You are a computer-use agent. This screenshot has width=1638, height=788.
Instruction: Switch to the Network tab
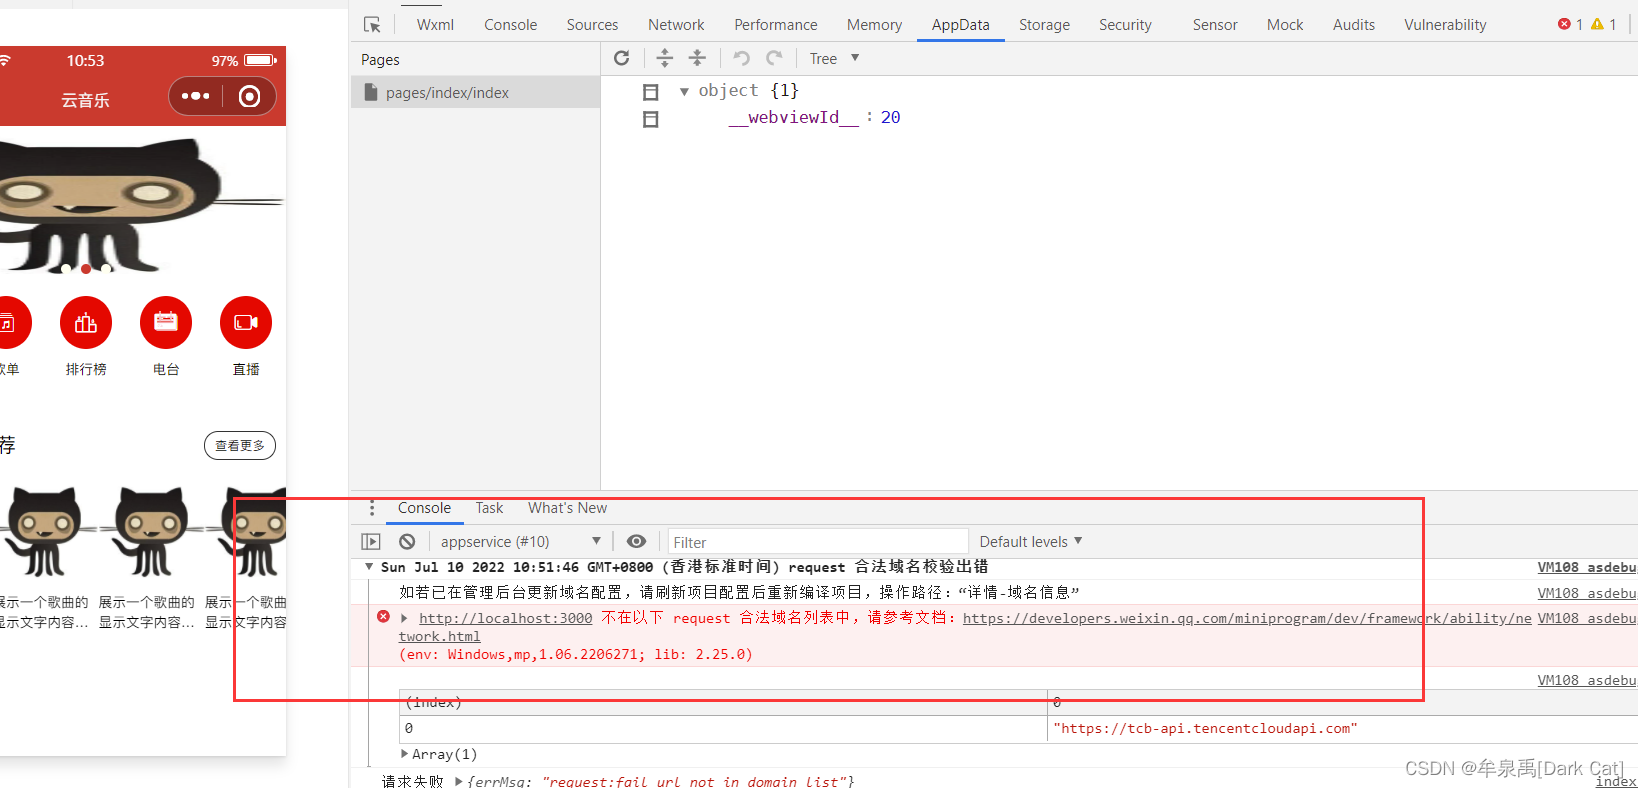coord(676,25)
